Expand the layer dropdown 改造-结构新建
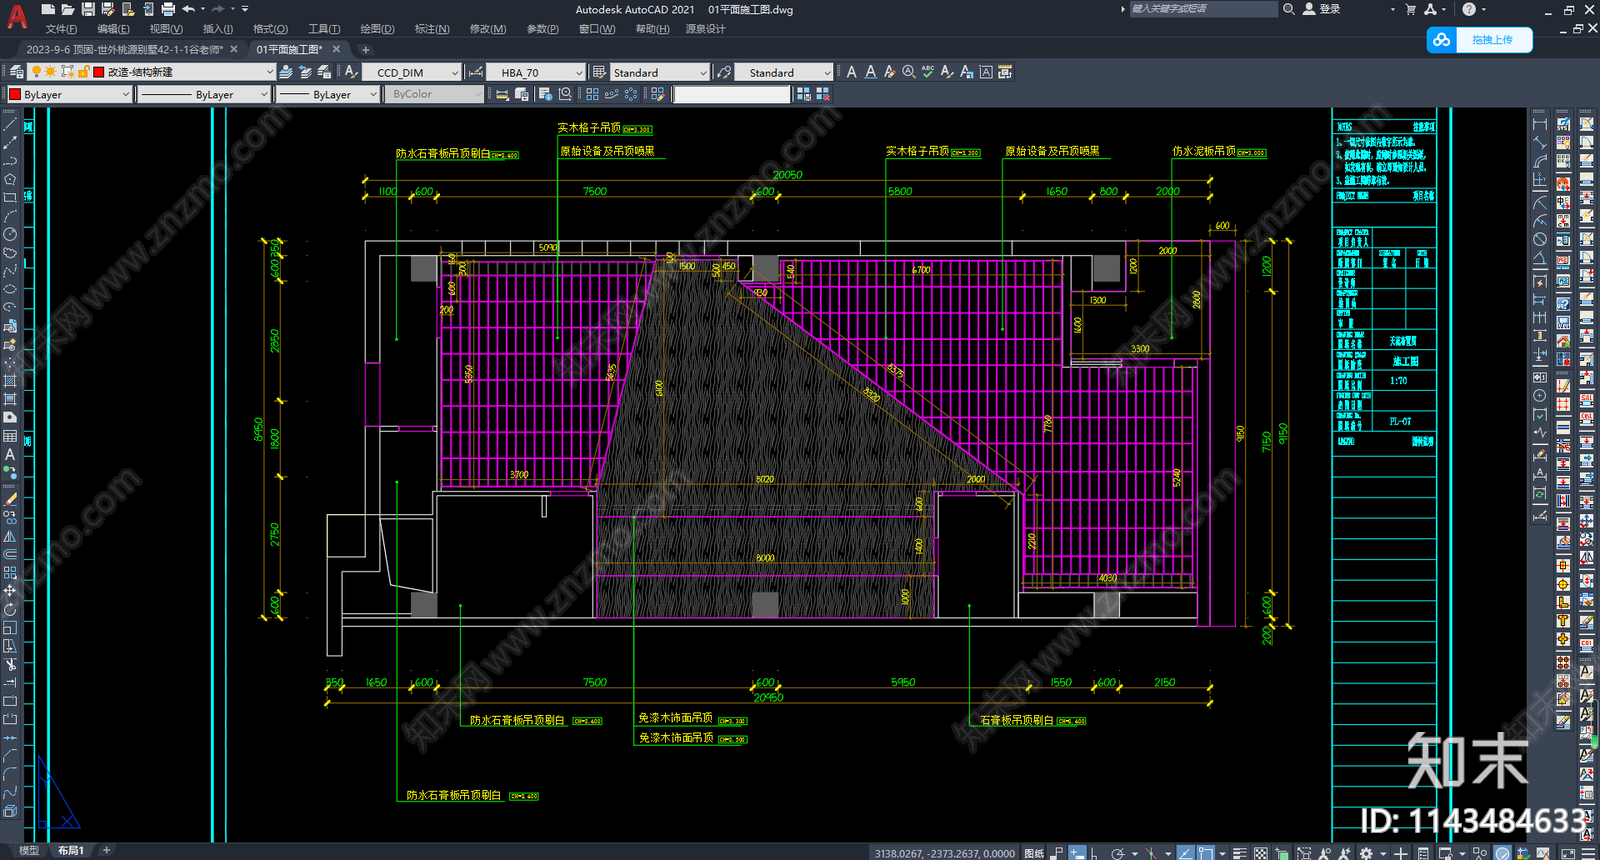Image resolution: width=1600 pixels, height=860 pixels. (269, 72)
